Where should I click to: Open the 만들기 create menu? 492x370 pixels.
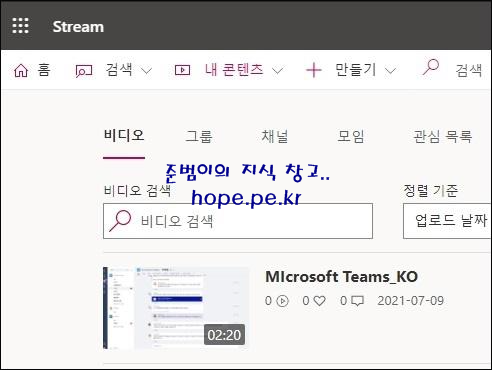[x=355, y=70]
